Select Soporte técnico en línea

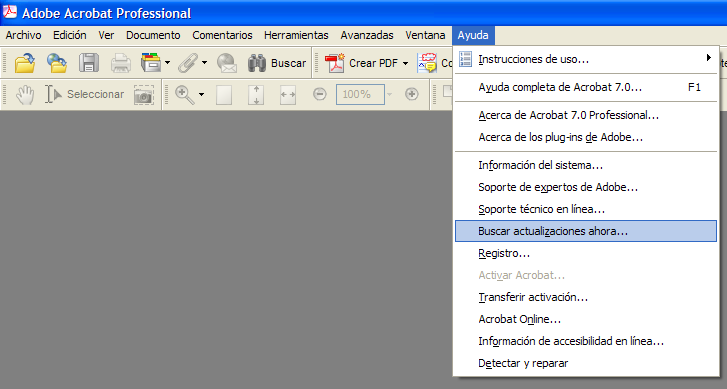[x=586, y=209]
